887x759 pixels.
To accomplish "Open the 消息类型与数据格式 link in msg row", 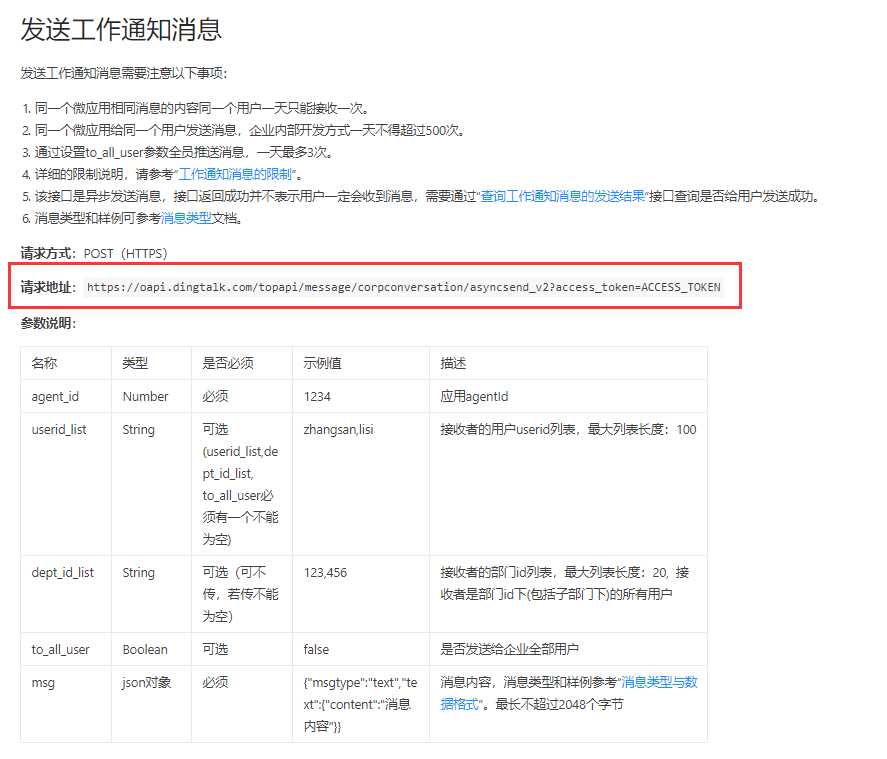I will click(569, 693).
